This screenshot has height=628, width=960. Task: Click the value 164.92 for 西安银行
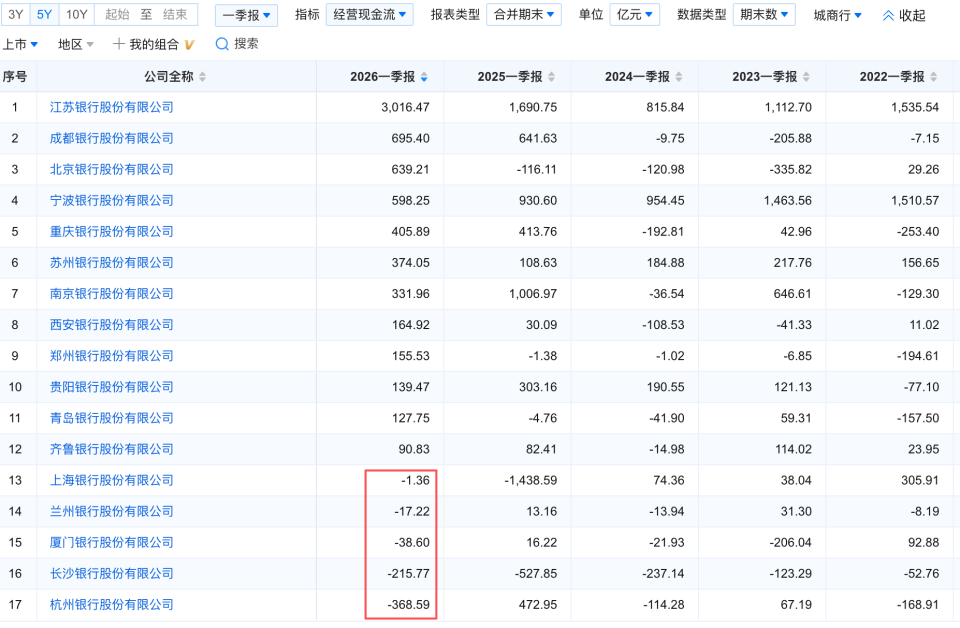click(410, 325)
